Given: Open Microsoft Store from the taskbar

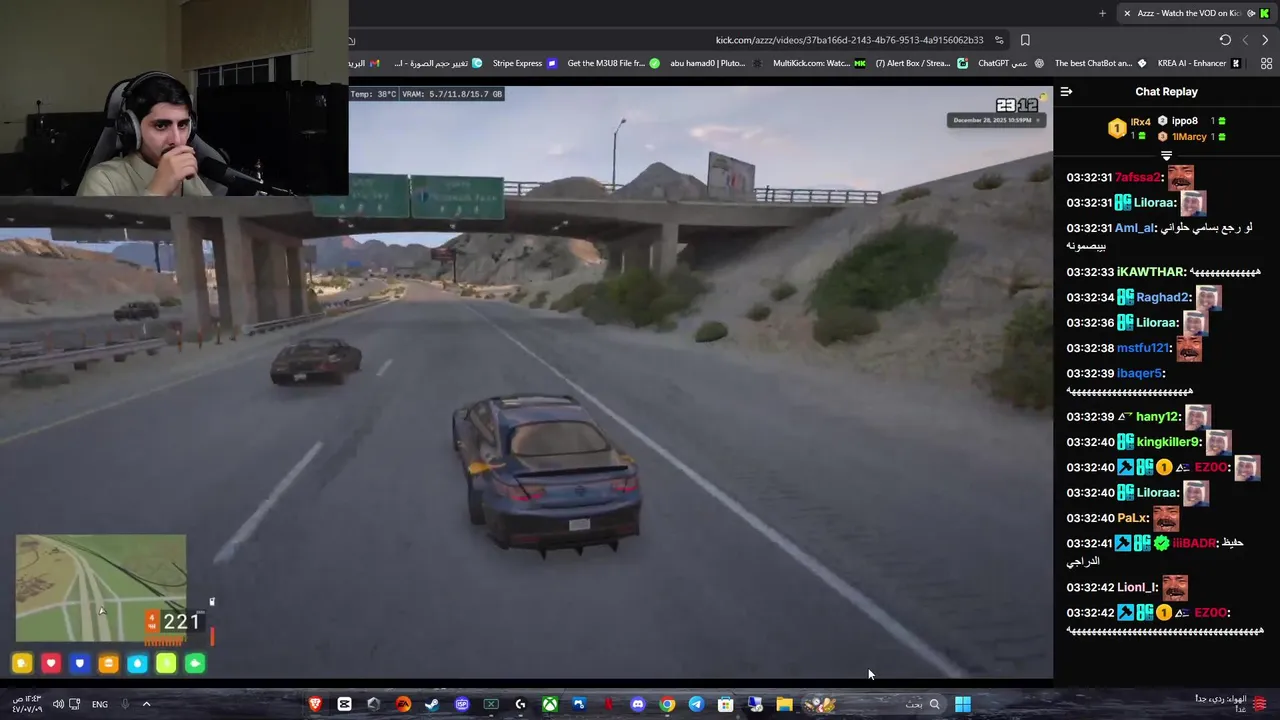Looking at the screenshot, I should pos(726,704).
